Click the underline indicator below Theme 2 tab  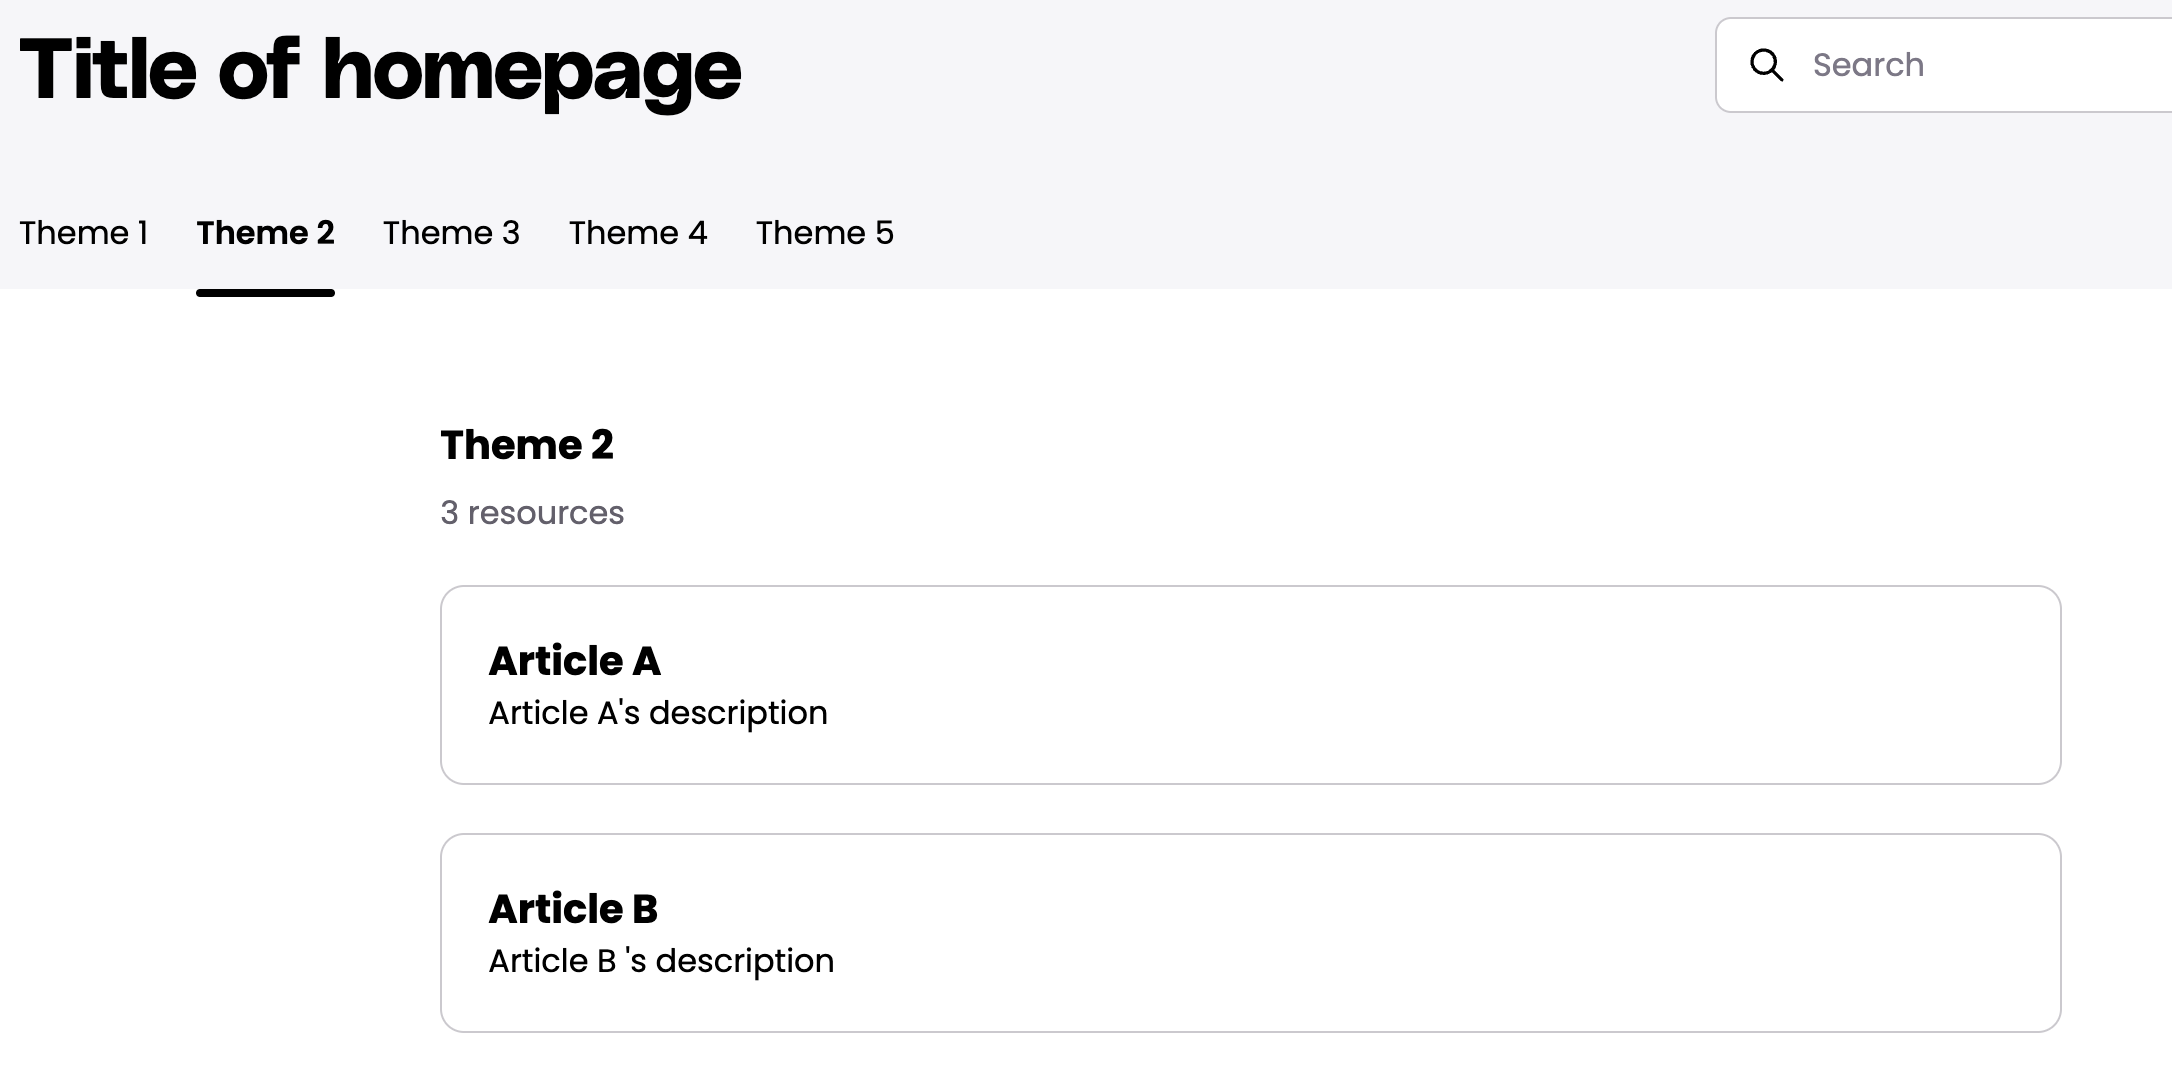265,293
